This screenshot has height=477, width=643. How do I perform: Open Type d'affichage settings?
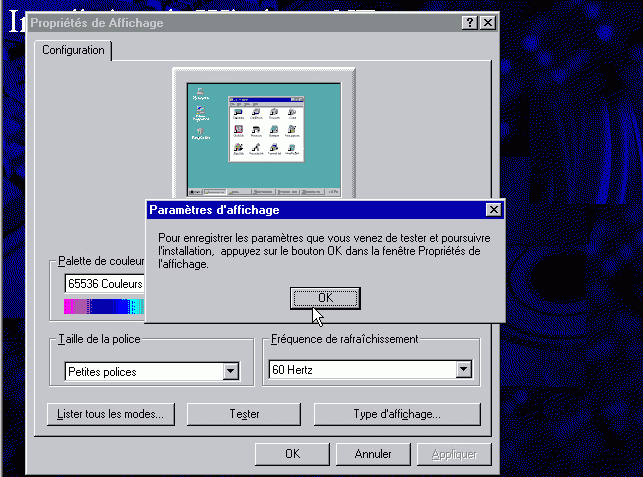pyautogui.click(x=397, y=414)
